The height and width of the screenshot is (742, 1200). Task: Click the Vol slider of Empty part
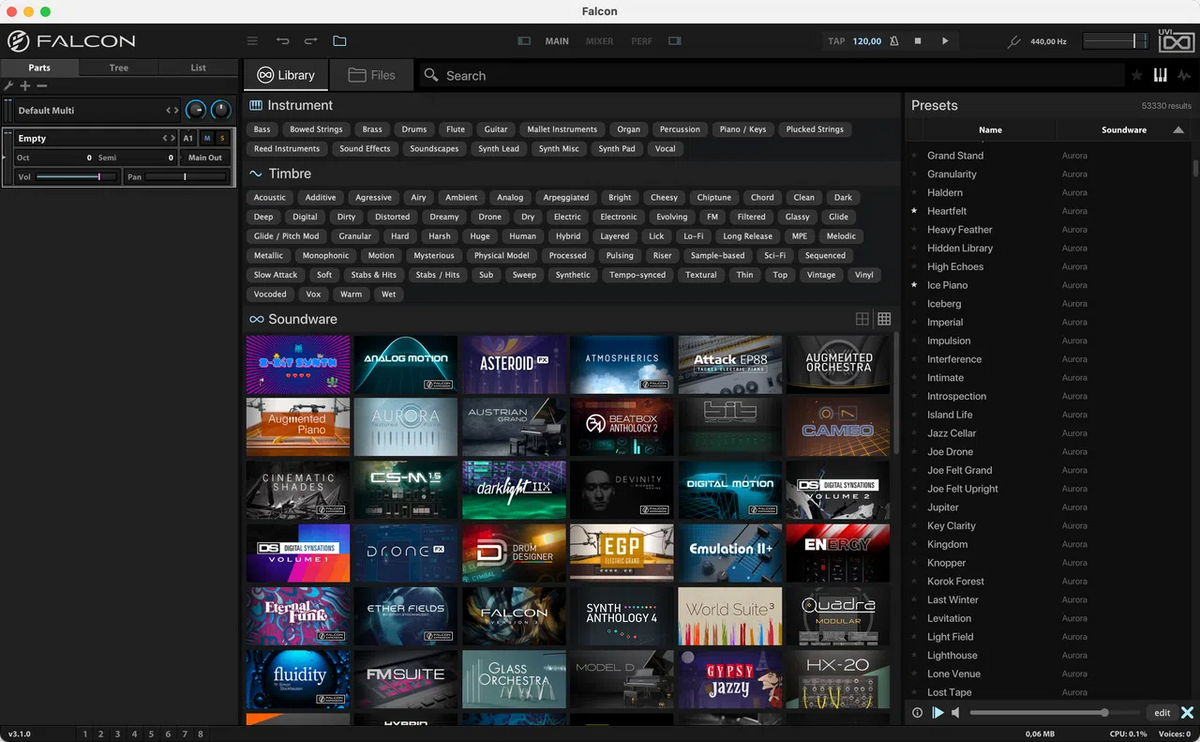pos(75,177)
